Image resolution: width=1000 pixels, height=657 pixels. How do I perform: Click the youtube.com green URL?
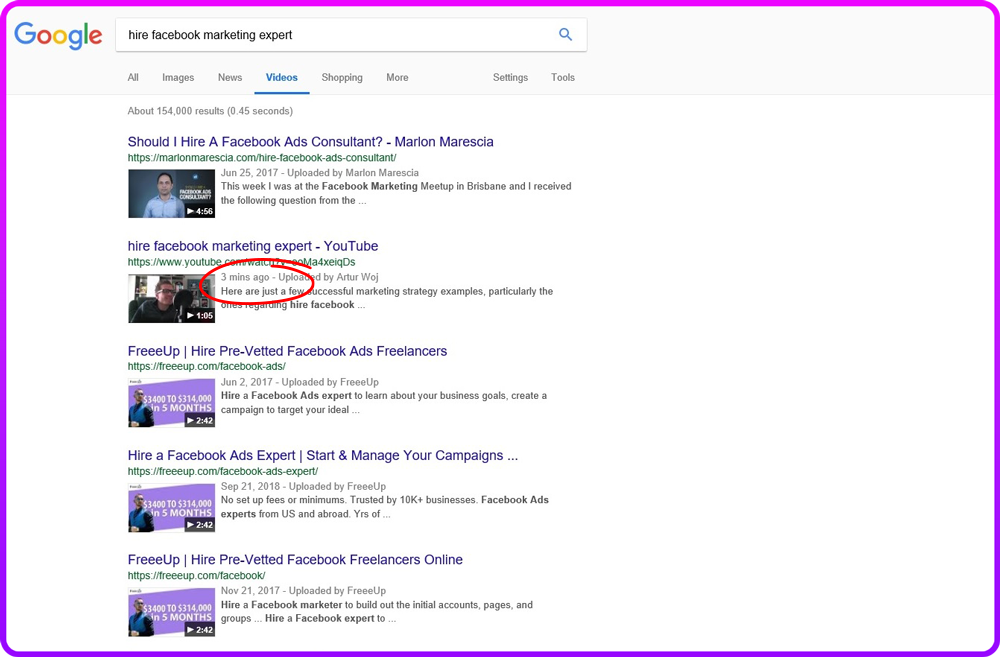(x=241, y=262)
